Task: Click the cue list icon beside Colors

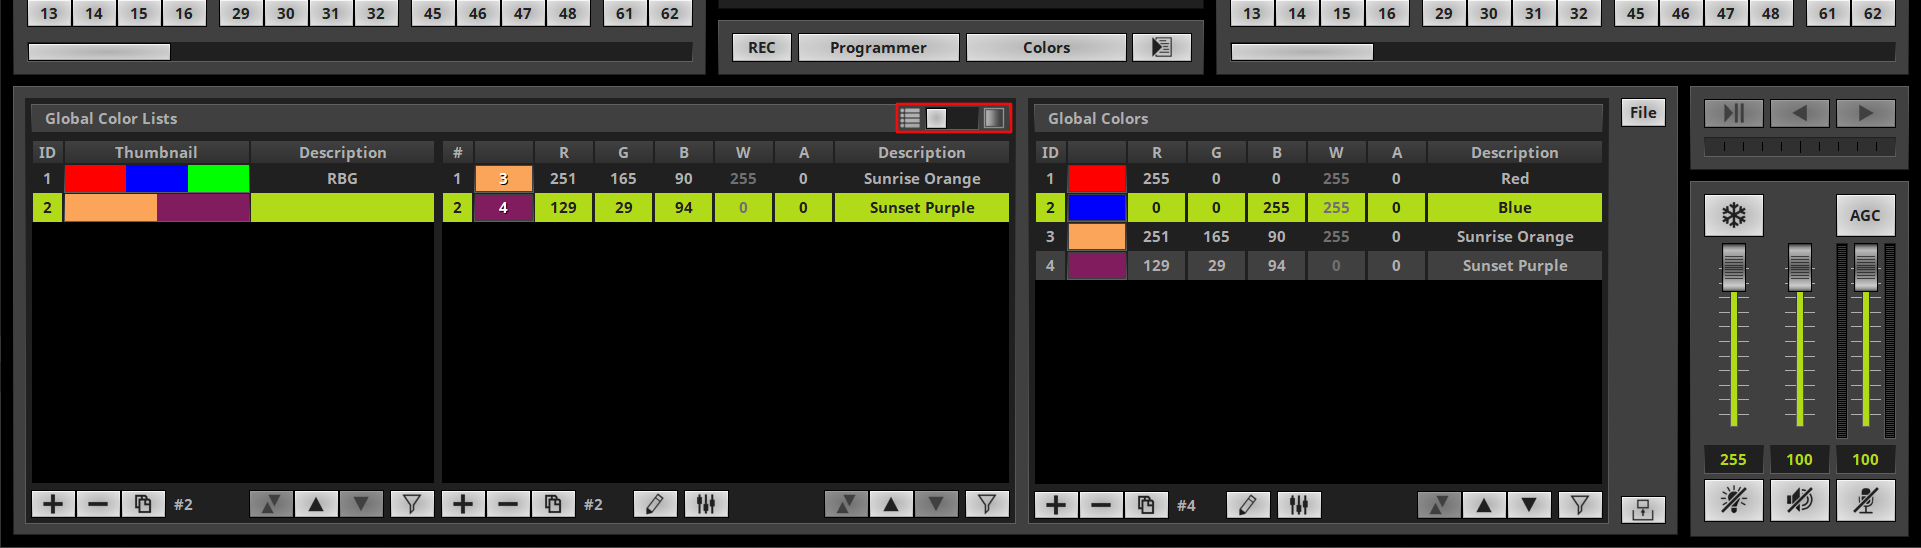Action: pos(1161,47)
